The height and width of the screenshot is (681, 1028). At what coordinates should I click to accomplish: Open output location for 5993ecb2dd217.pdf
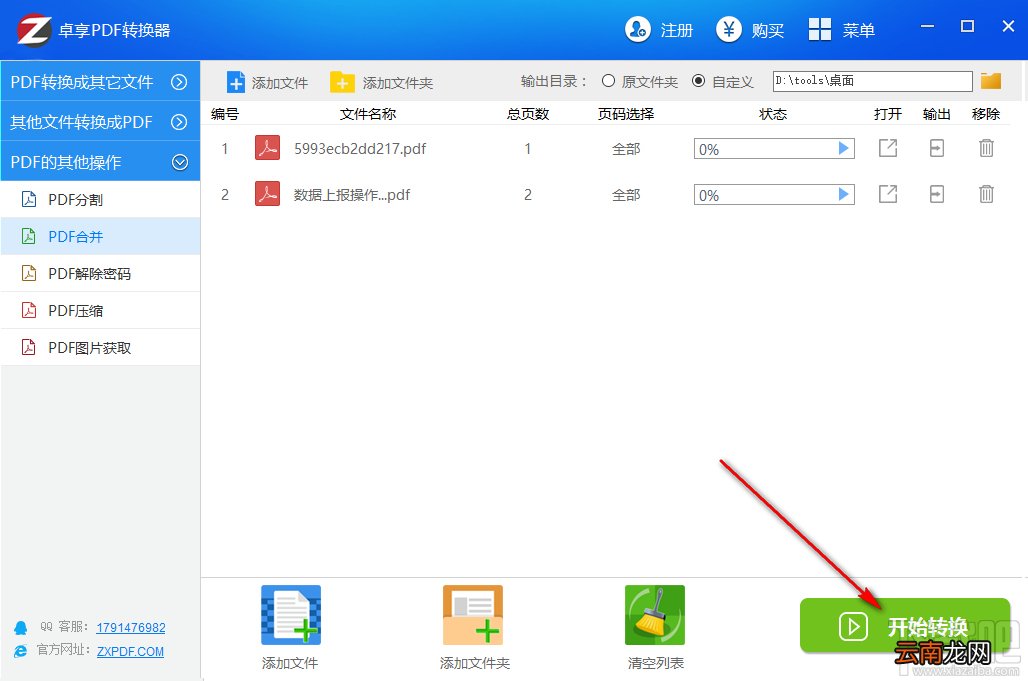937,148
